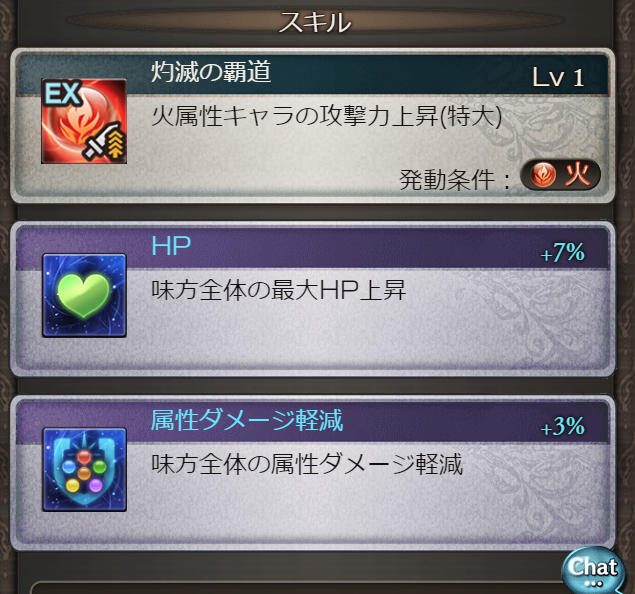Select the HP bonus title
Image resolution: width=635 pixels, height=594 pixels.
click(x=171, y=245)
